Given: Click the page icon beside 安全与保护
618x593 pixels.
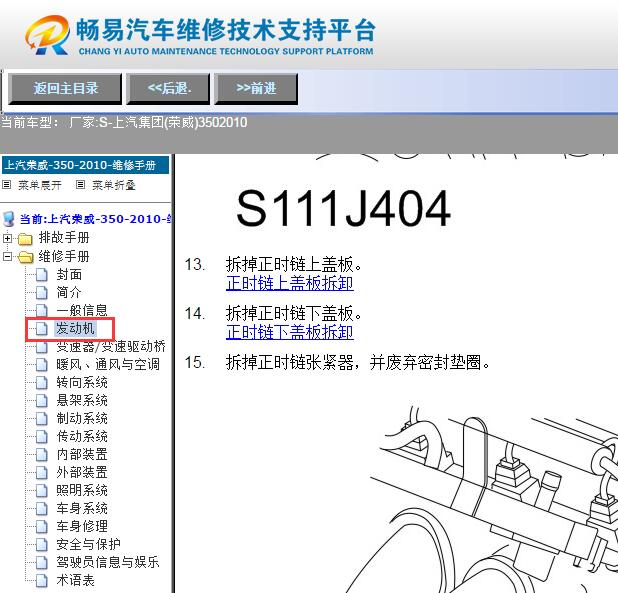Looking at the screenshot, I should pos(42,545).
